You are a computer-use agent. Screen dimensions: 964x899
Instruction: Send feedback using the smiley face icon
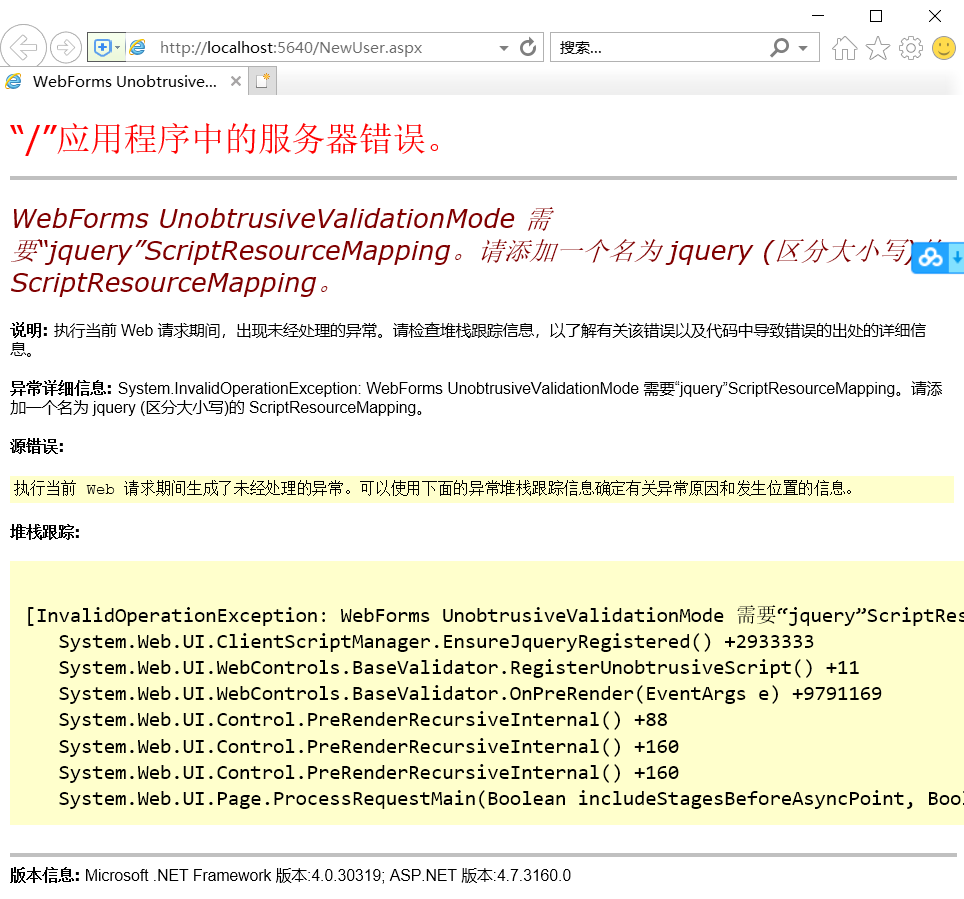point(944,47)
